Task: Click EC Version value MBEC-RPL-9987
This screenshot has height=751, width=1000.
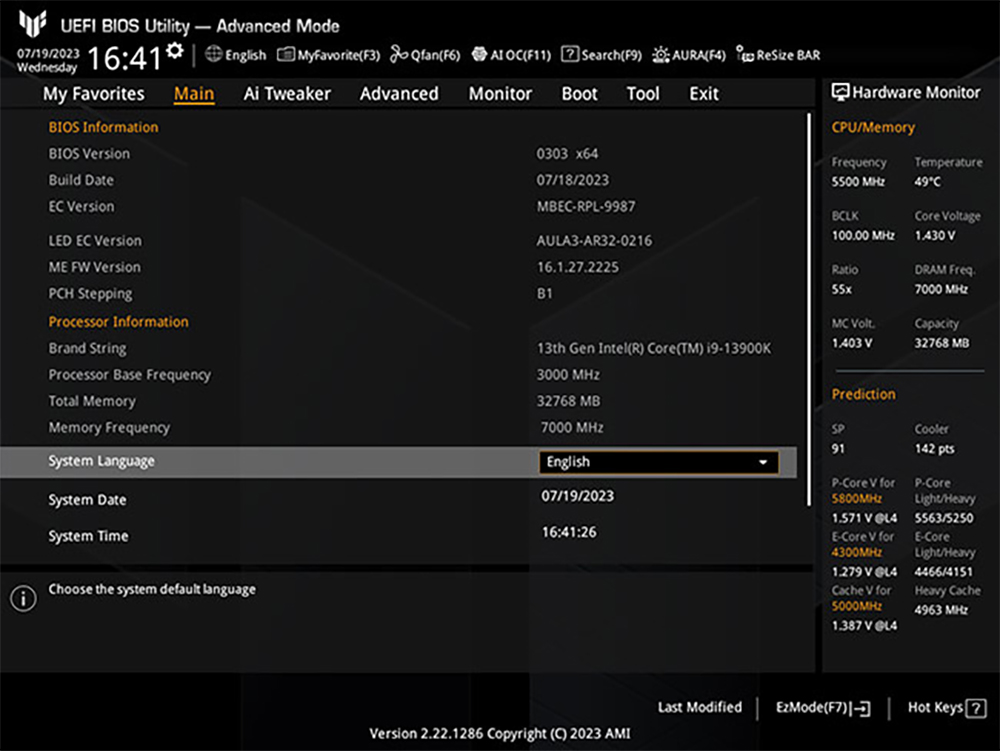Action: point(585,207)
